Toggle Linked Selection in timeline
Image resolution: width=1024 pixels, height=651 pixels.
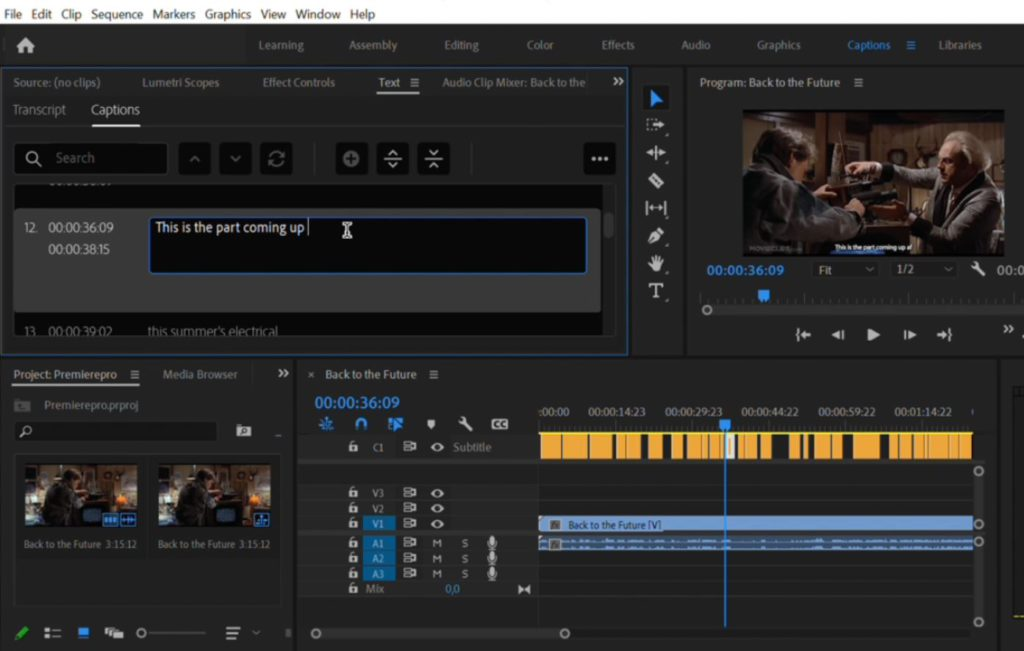[396, 424]
